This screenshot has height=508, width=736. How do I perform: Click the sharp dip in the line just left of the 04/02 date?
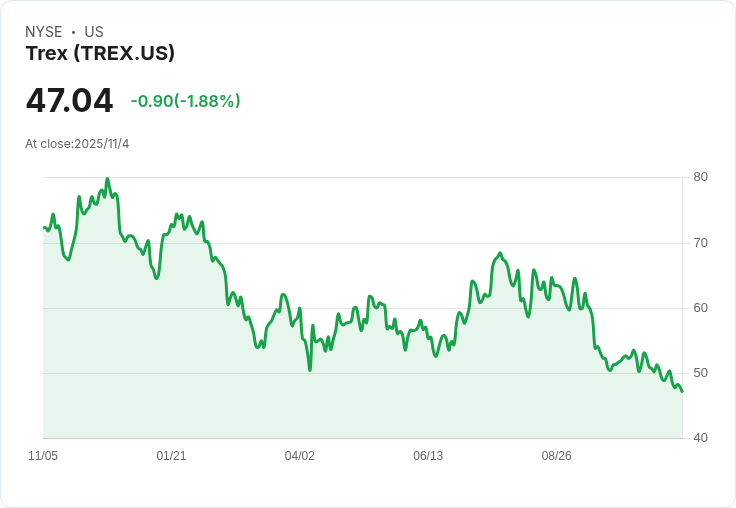pos(310,370)
